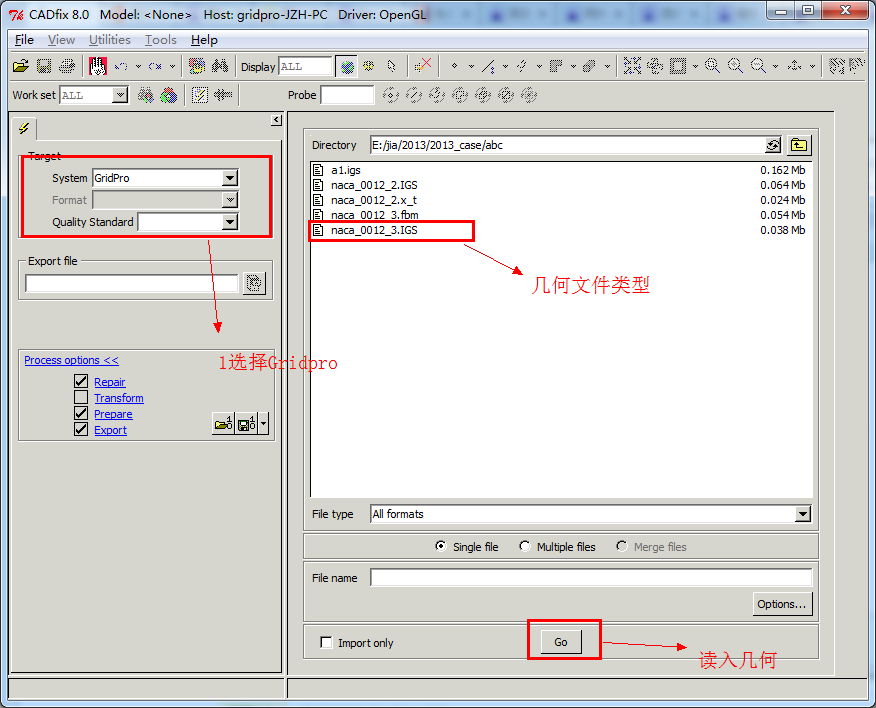The image size is (876, 708).
Task: Select naca_0012_3.IGS in the file list
Action: [374, 230]
